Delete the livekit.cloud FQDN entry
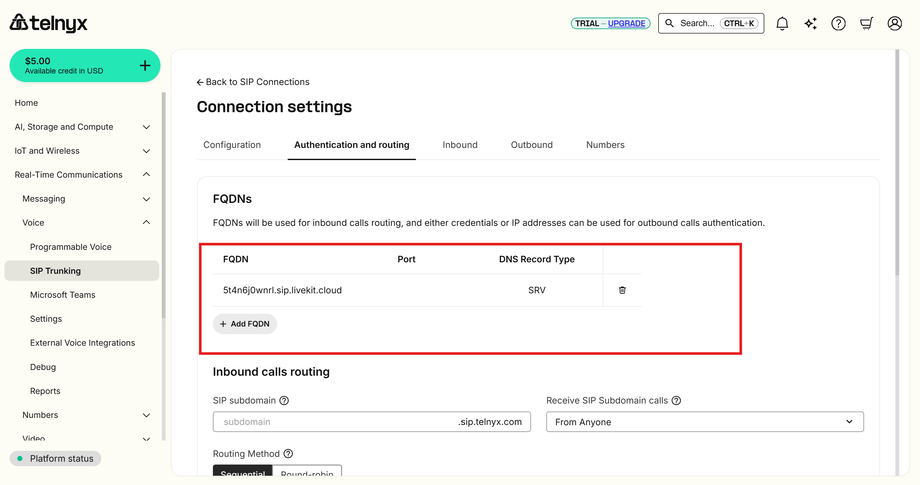 (622, 290)
